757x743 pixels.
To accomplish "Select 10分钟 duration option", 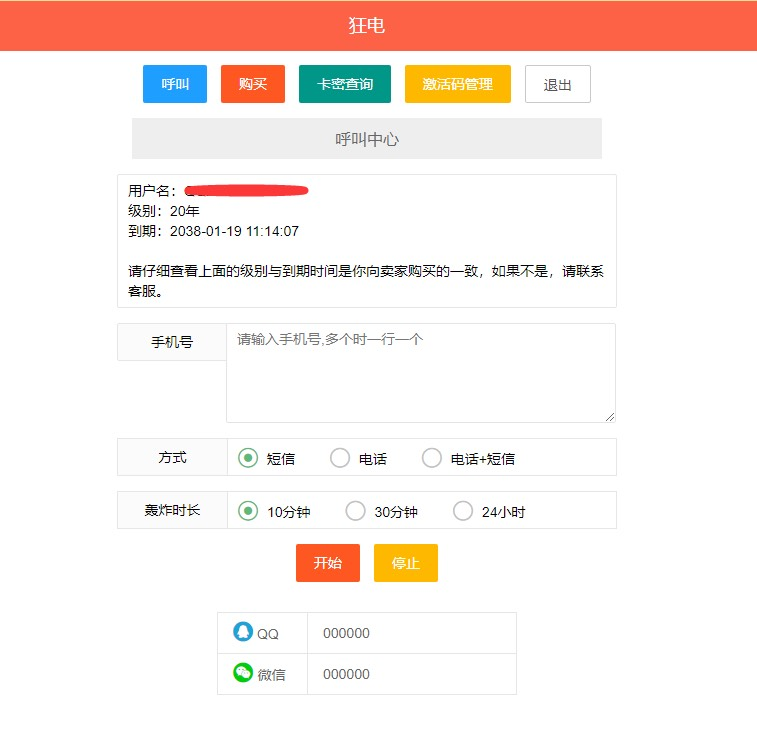I will tap(248, 511).
